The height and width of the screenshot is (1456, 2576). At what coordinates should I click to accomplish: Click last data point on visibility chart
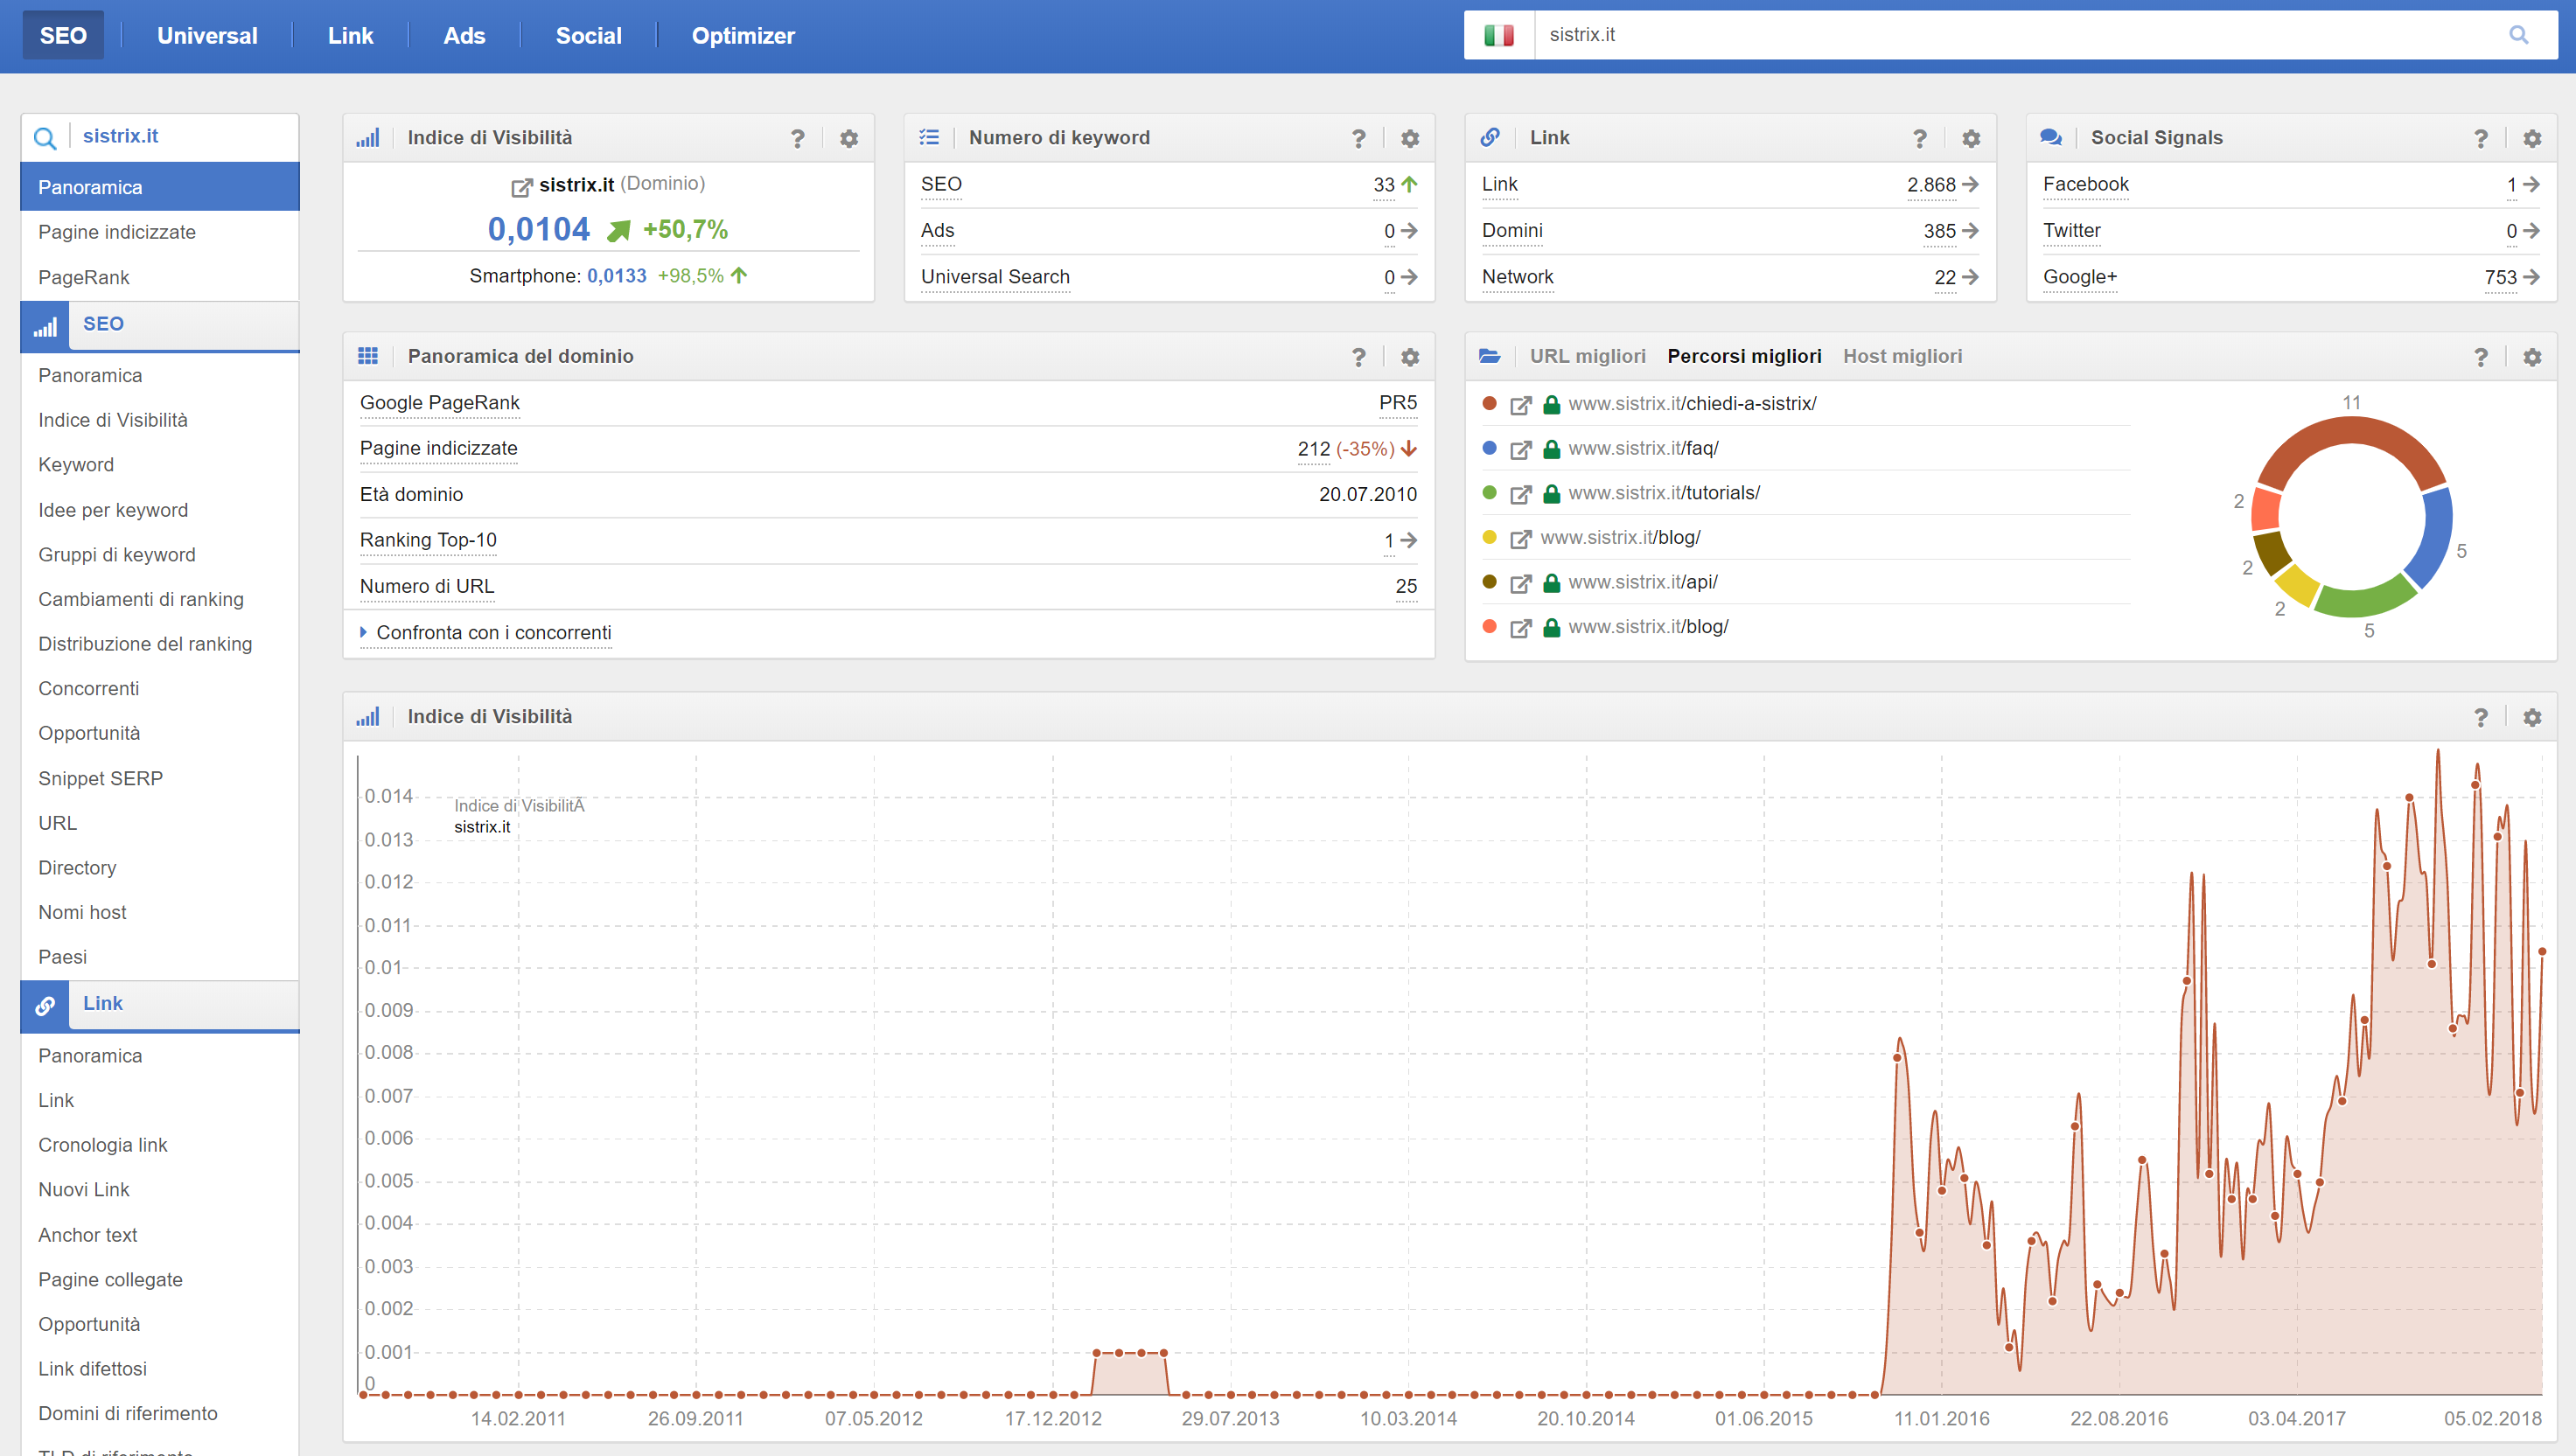tap(2541, 951)
